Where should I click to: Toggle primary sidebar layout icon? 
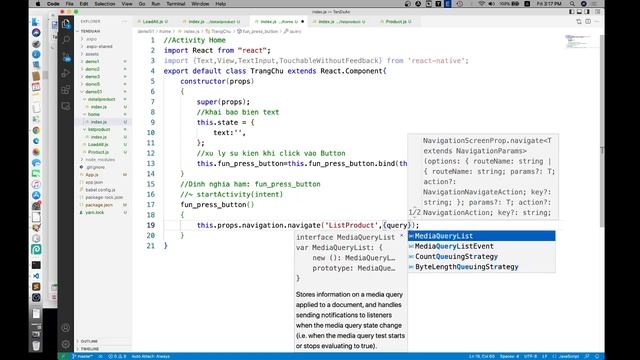click(x=571, y=12)
